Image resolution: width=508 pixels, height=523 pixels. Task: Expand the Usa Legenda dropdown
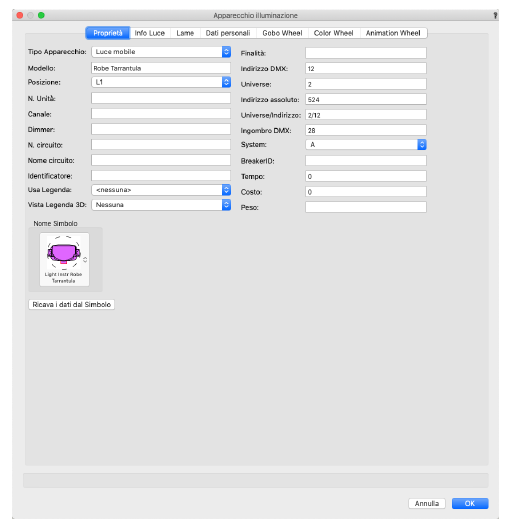161,190
